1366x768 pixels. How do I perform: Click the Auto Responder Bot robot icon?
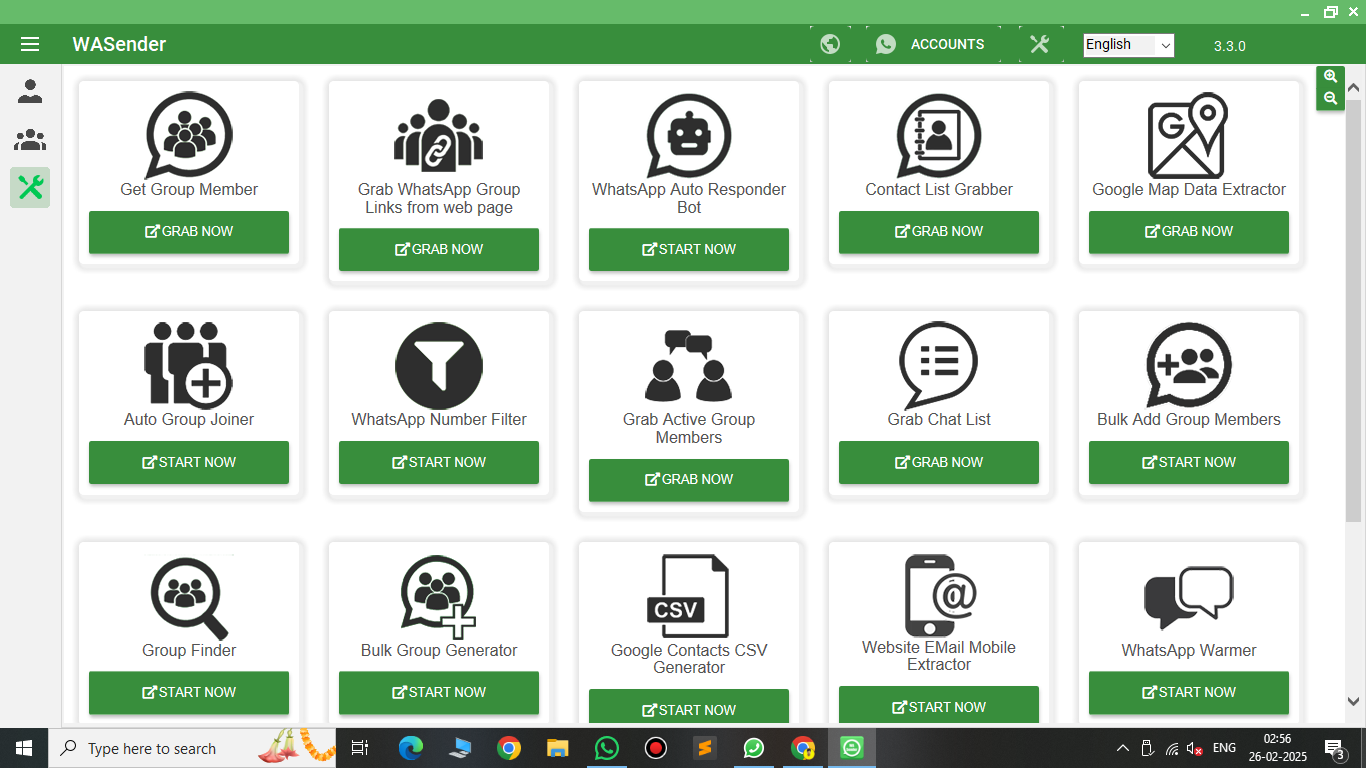tap(689, 135)
